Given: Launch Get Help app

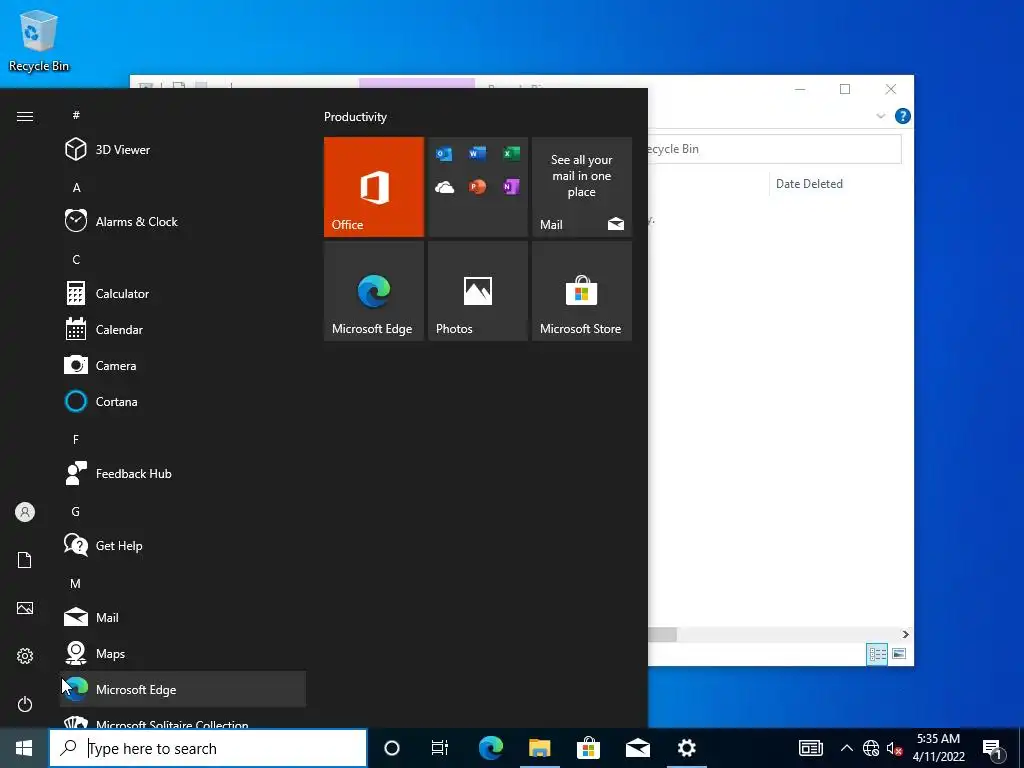Looking at the screenshot, I should coord(183,545).
